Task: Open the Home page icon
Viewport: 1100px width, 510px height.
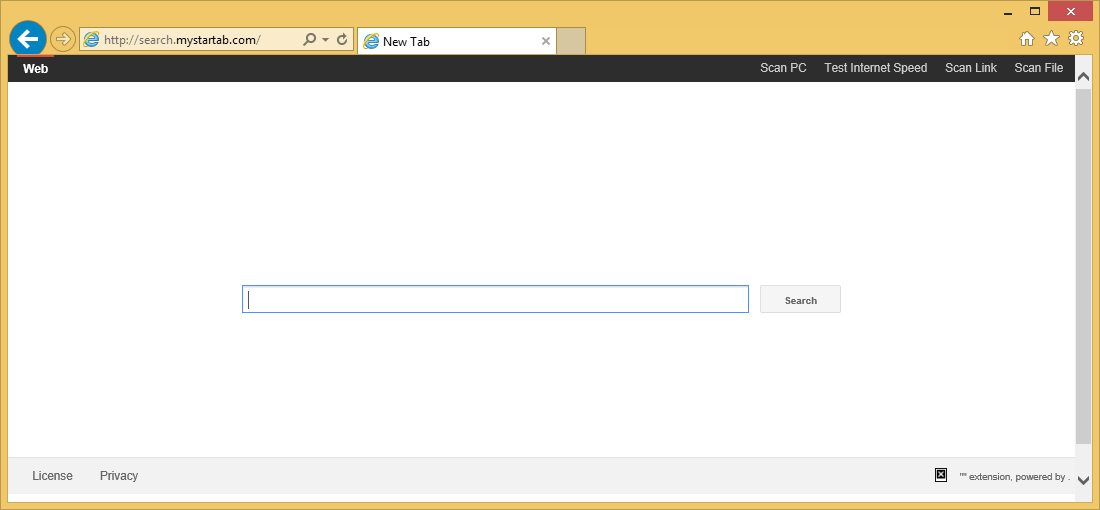Action: tap(1026, 39)
